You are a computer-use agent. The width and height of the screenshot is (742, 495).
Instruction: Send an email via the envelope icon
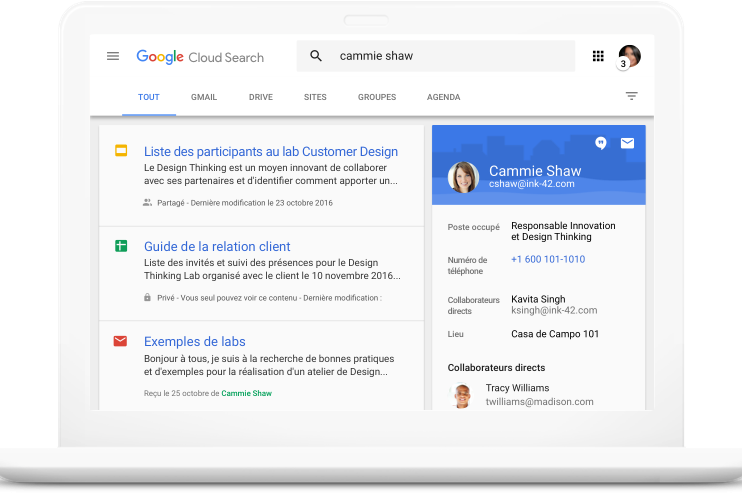627,143
